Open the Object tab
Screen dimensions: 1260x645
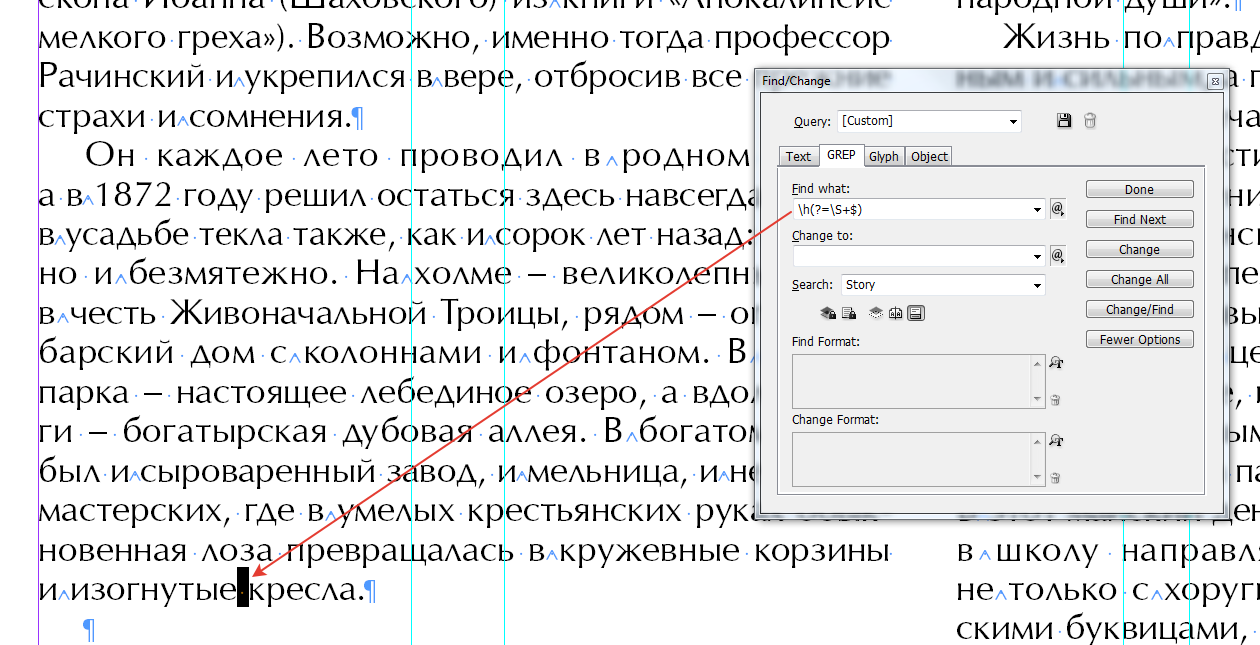click(x=927, y=156)
